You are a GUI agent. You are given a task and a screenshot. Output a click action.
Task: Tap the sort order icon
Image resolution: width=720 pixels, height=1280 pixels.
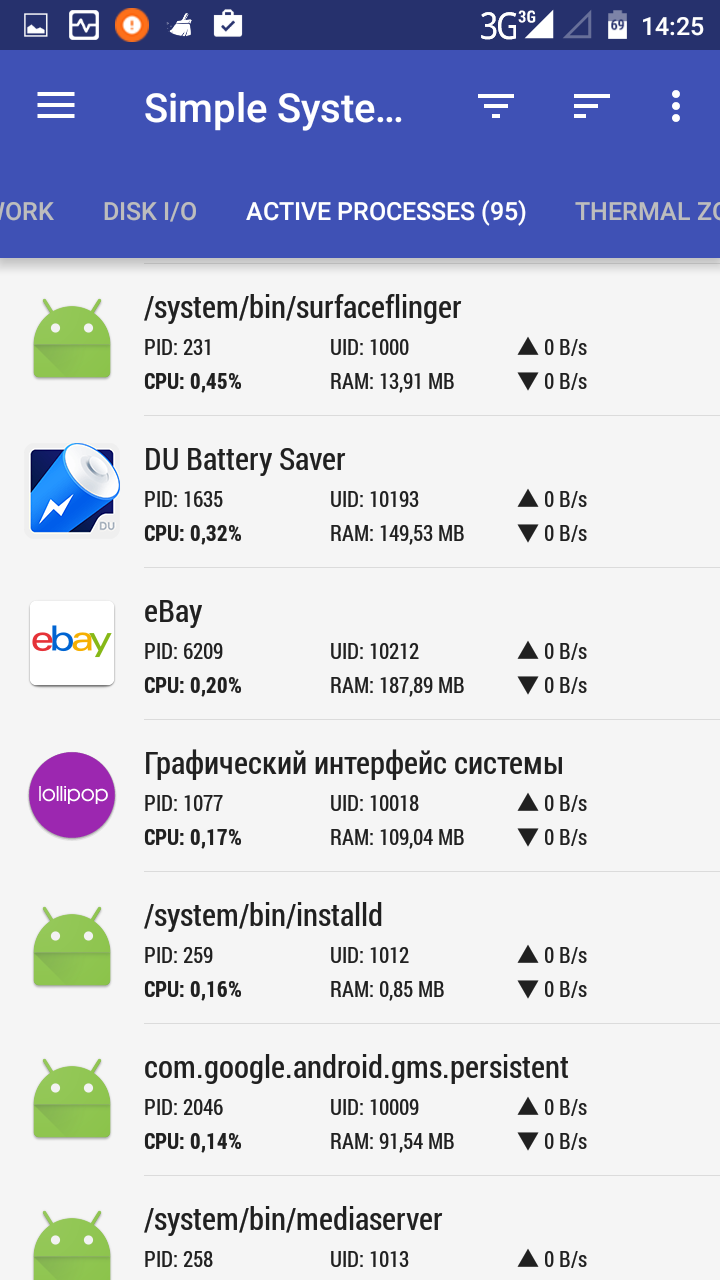(x=591, y=106)
